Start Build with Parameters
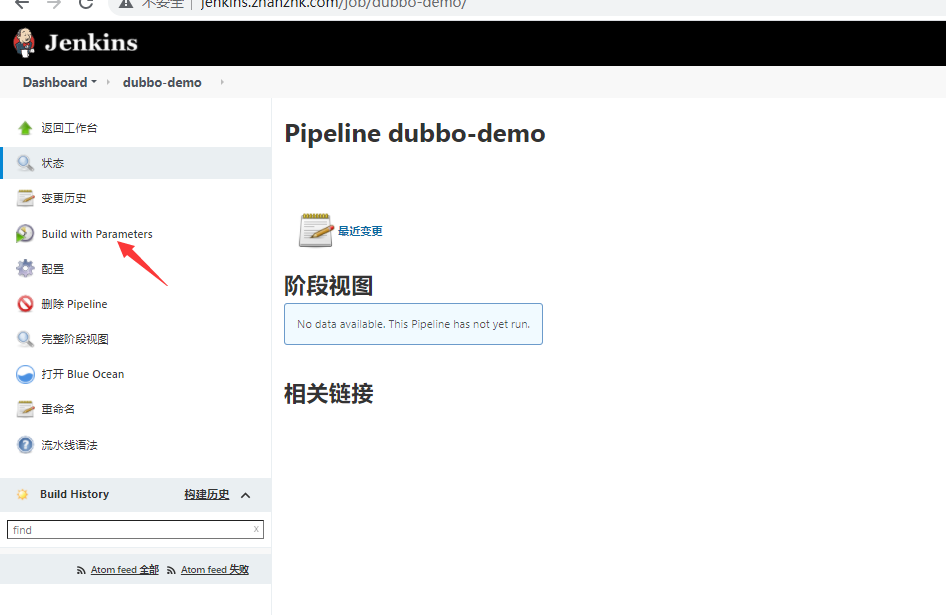 point(97,234)
